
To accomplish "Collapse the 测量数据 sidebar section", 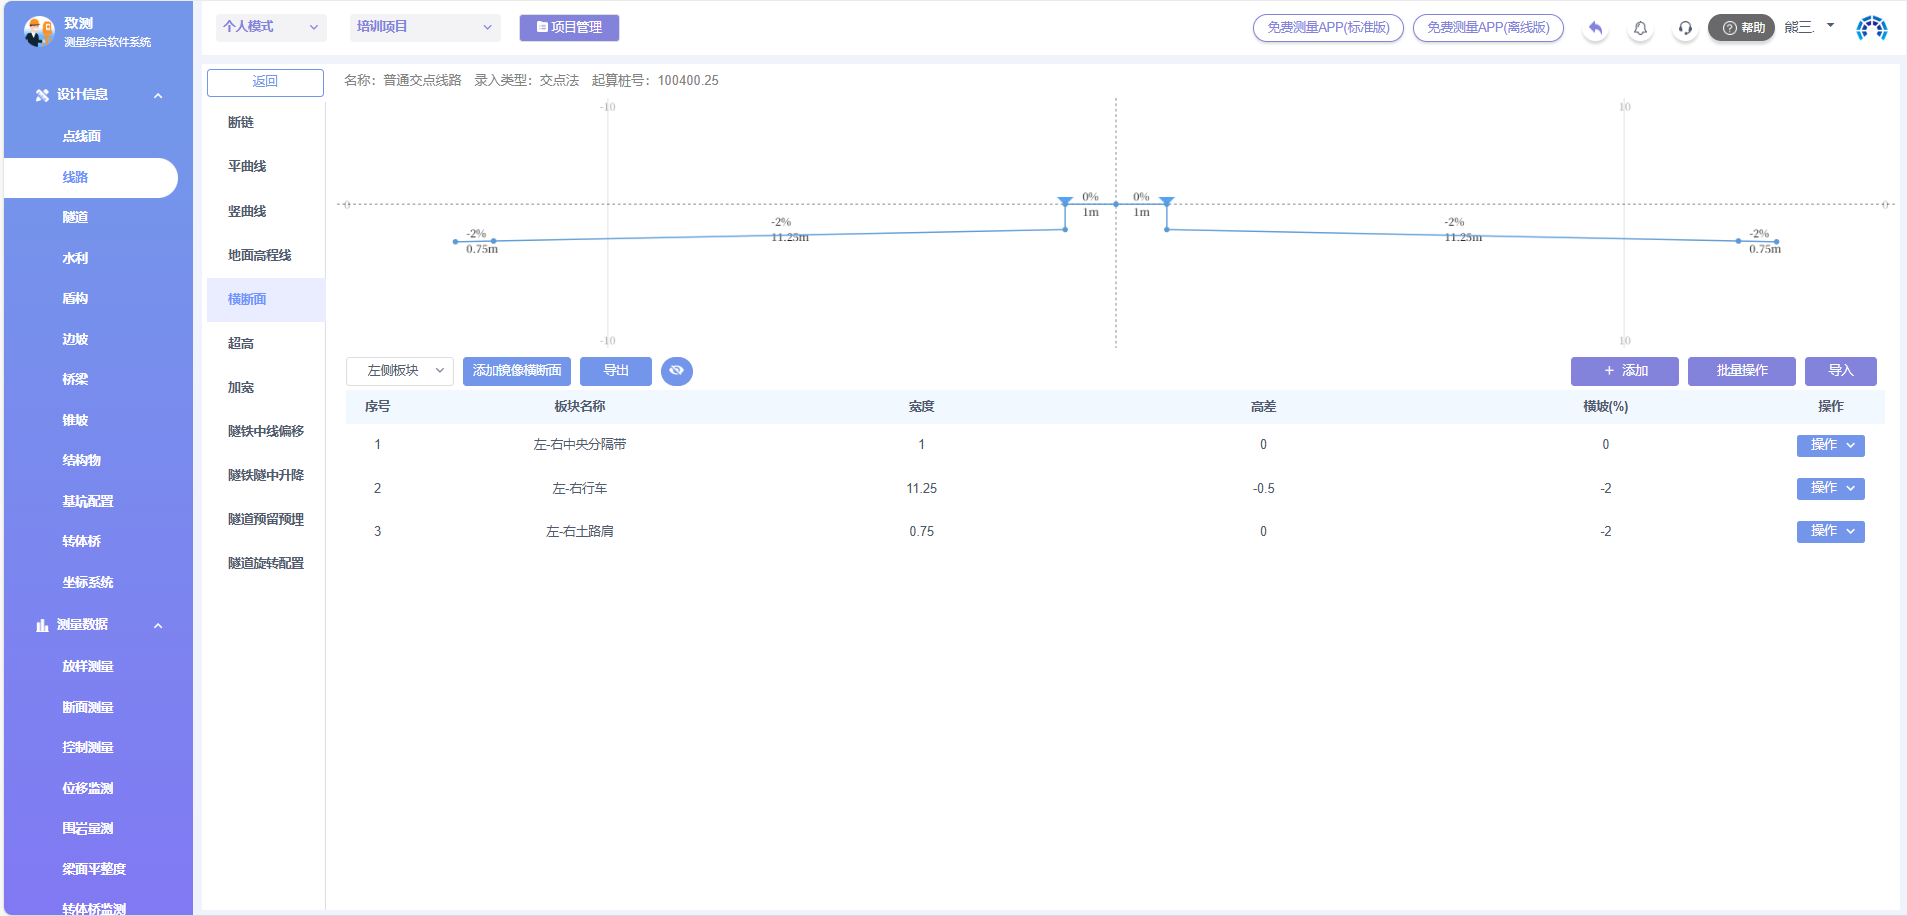I will 158,625.
